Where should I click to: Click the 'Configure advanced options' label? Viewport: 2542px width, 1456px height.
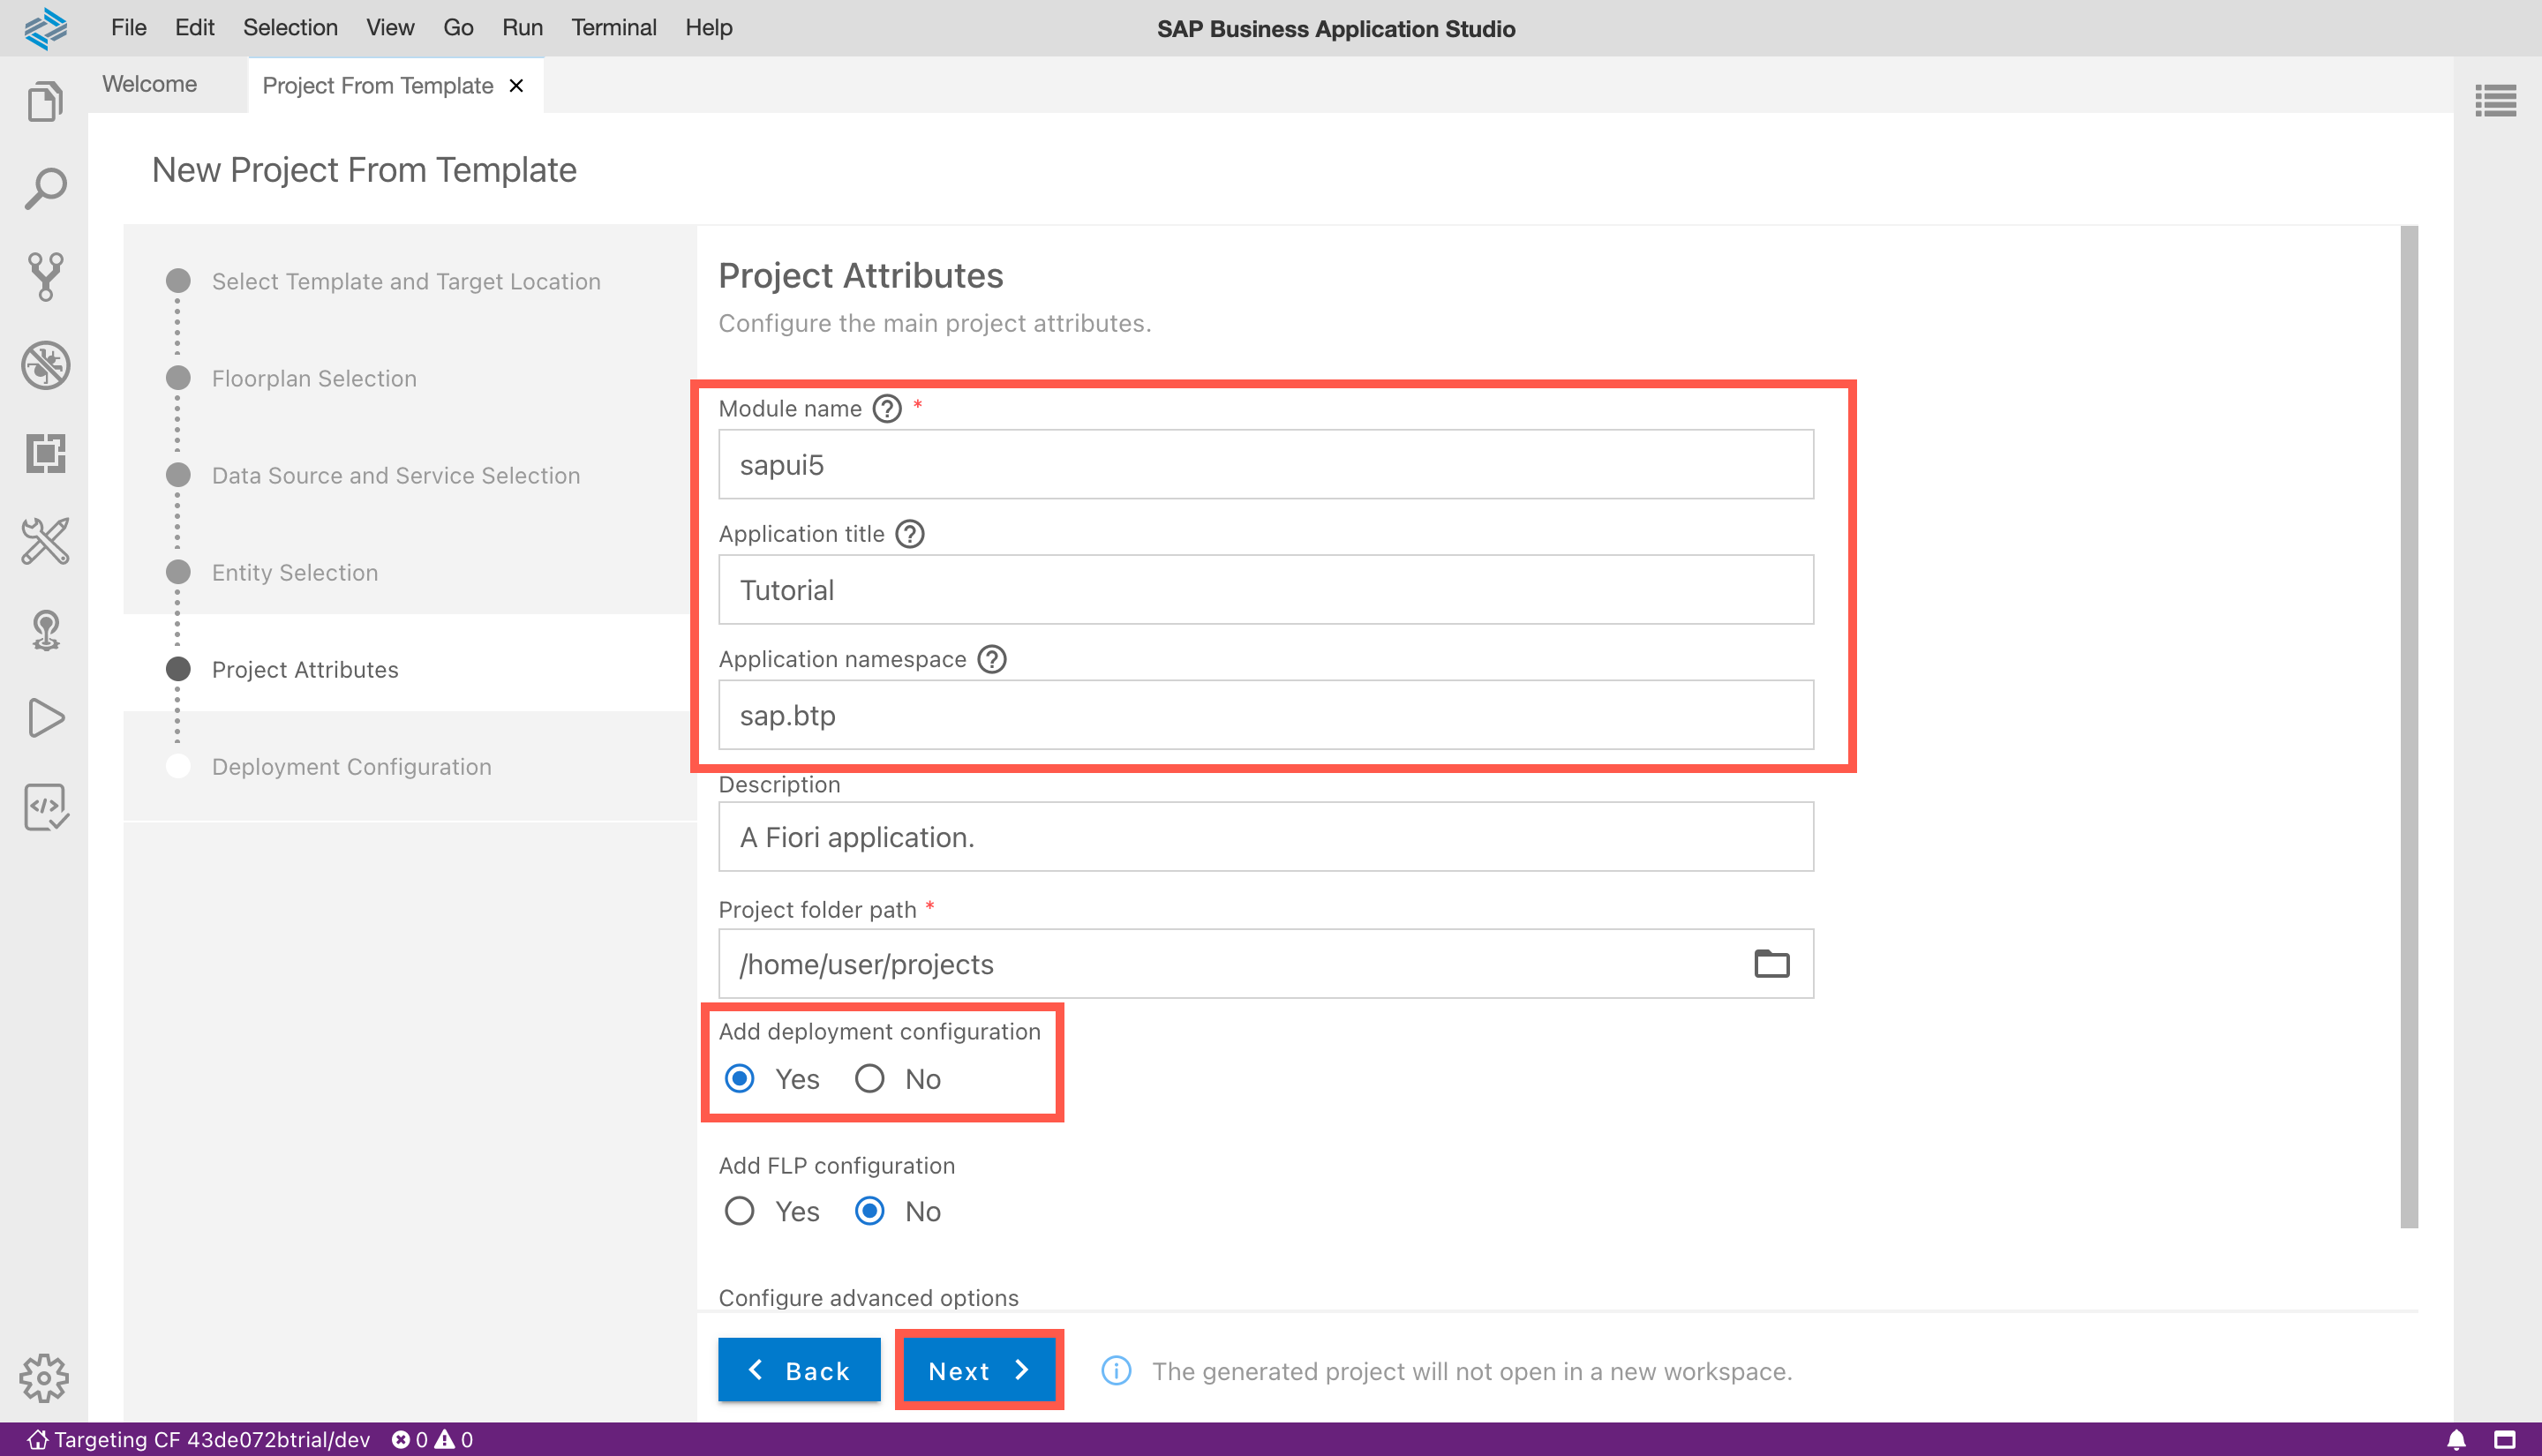click(869, 1298)
